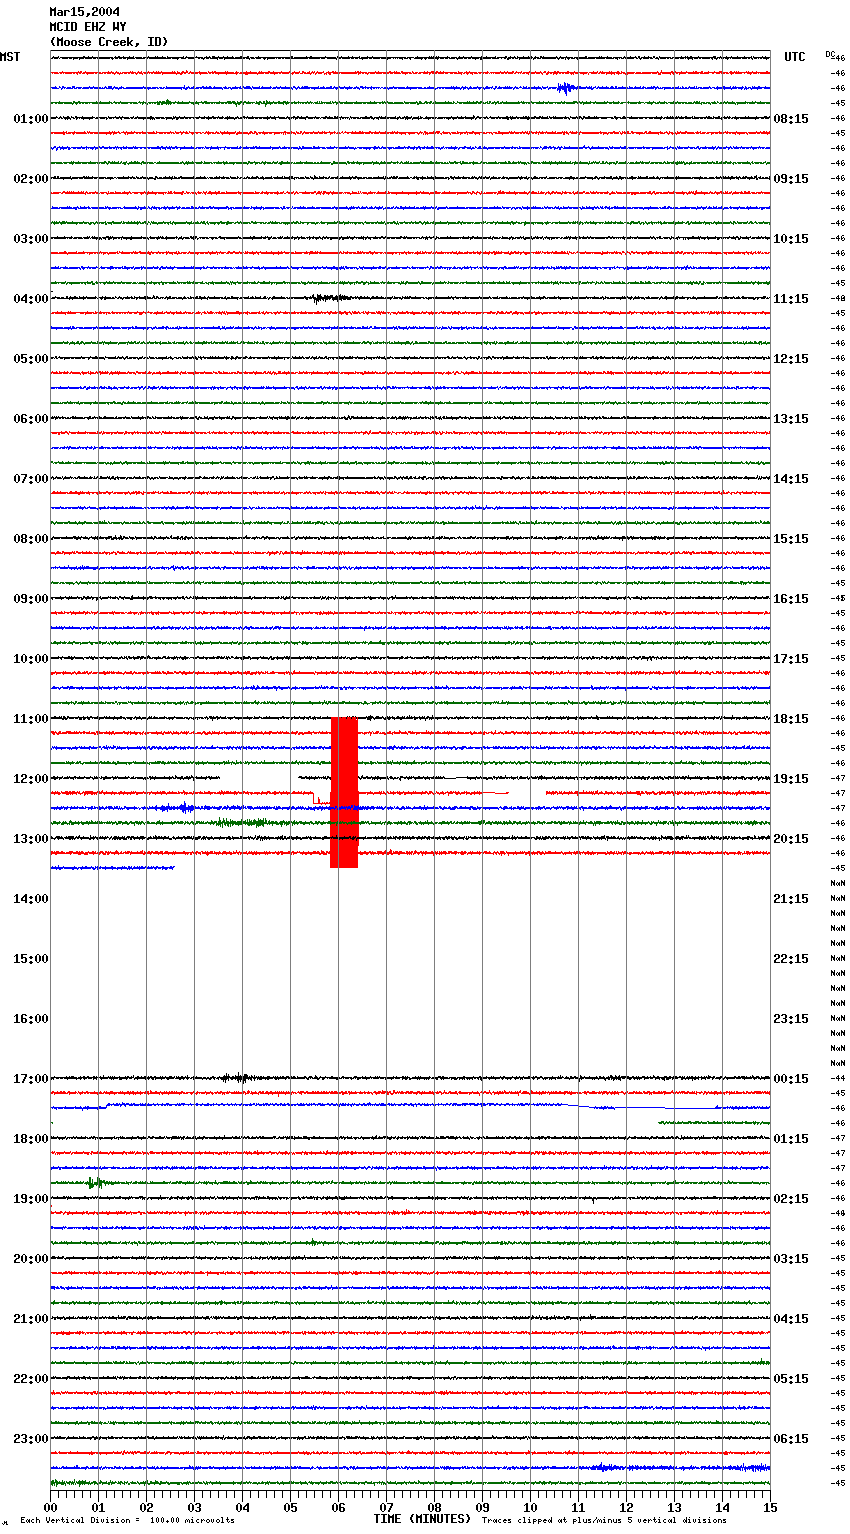
Task: Click the Each Vertical Division = 100.00 microvolts note
Action: point(127,1521)
